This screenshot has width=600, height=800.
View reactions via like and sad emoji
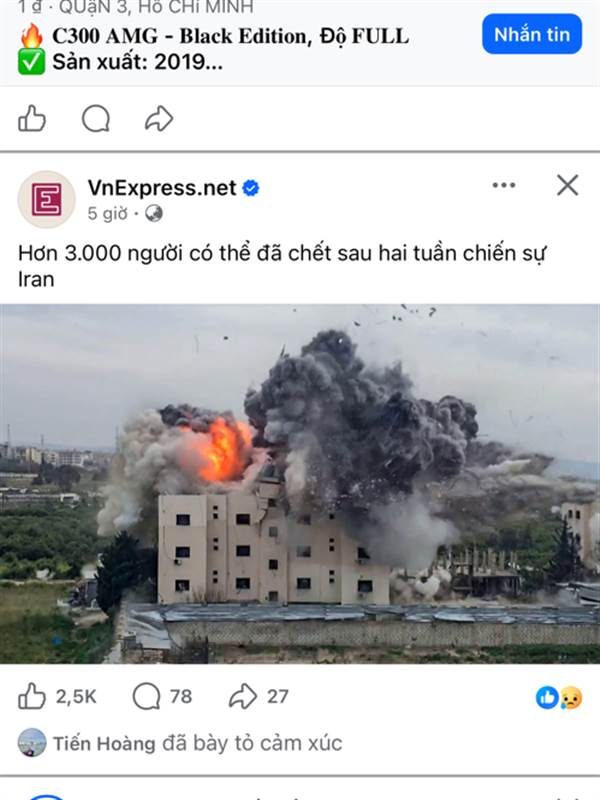[559, 697]
